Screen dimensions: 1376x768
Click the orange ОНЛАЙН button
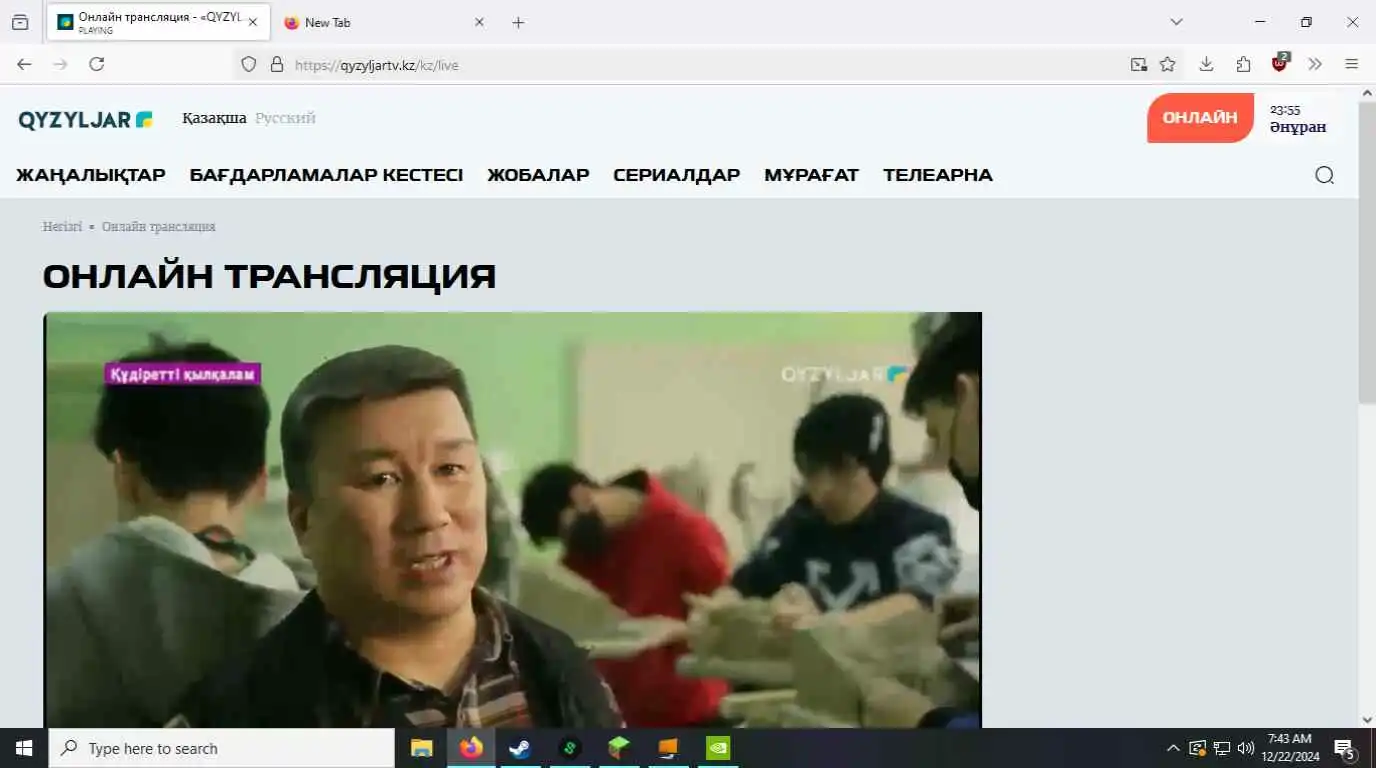(1200, 117)
